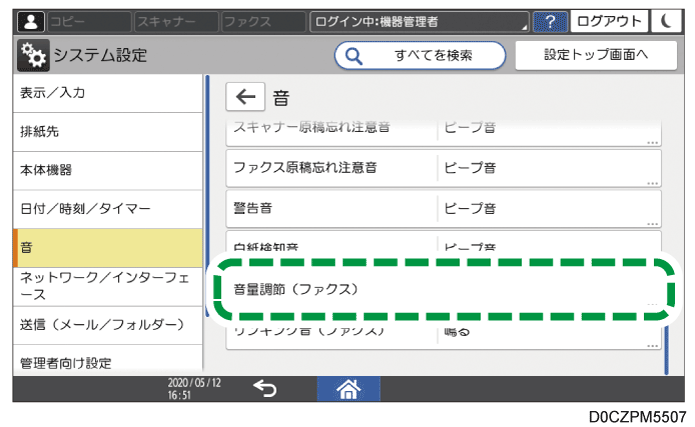Select the ファクス function tab
The height and width of the screenshot is (427, 695).
tap(264, 21)
